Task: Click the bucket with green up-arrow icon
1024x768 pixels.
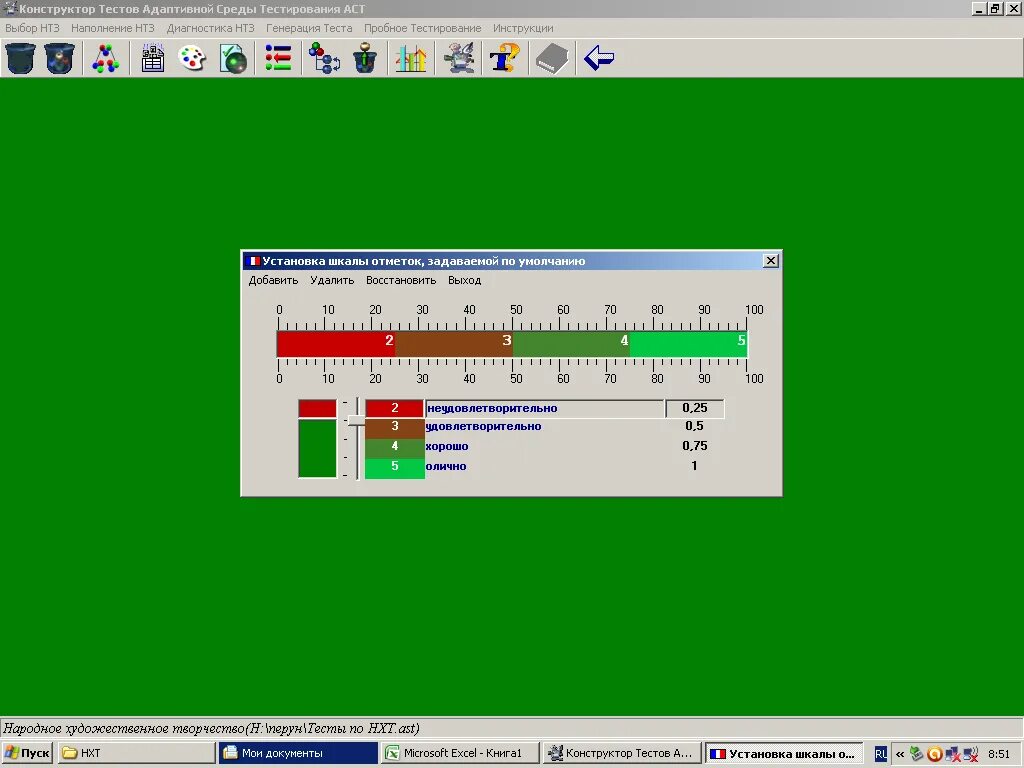Action: pos(365,58)
